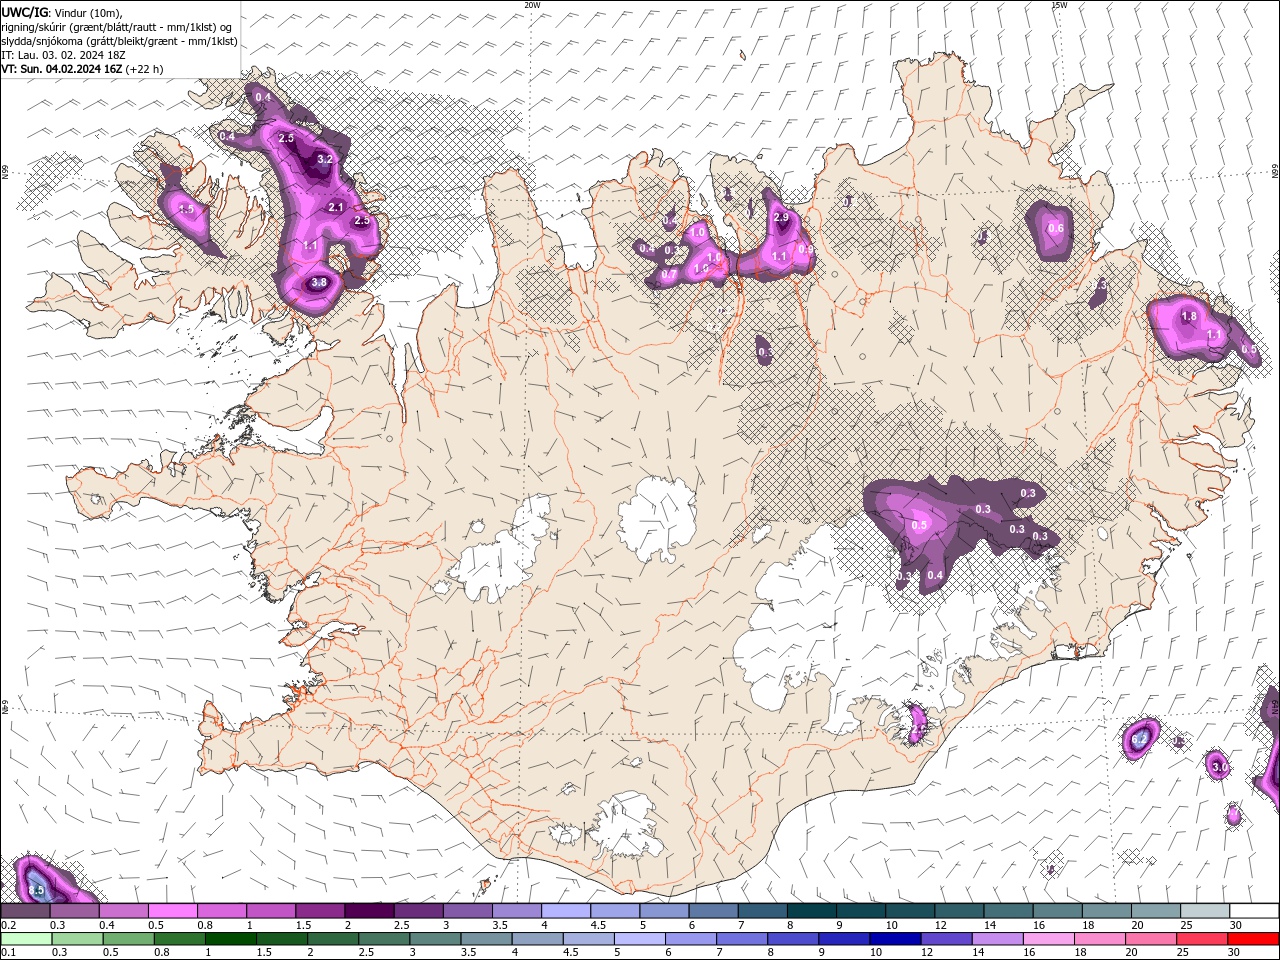Select lower legend darkest green swatch 1 to 1.5
1280x960 pixels.
pyautogui.click(x=230, y=938)
